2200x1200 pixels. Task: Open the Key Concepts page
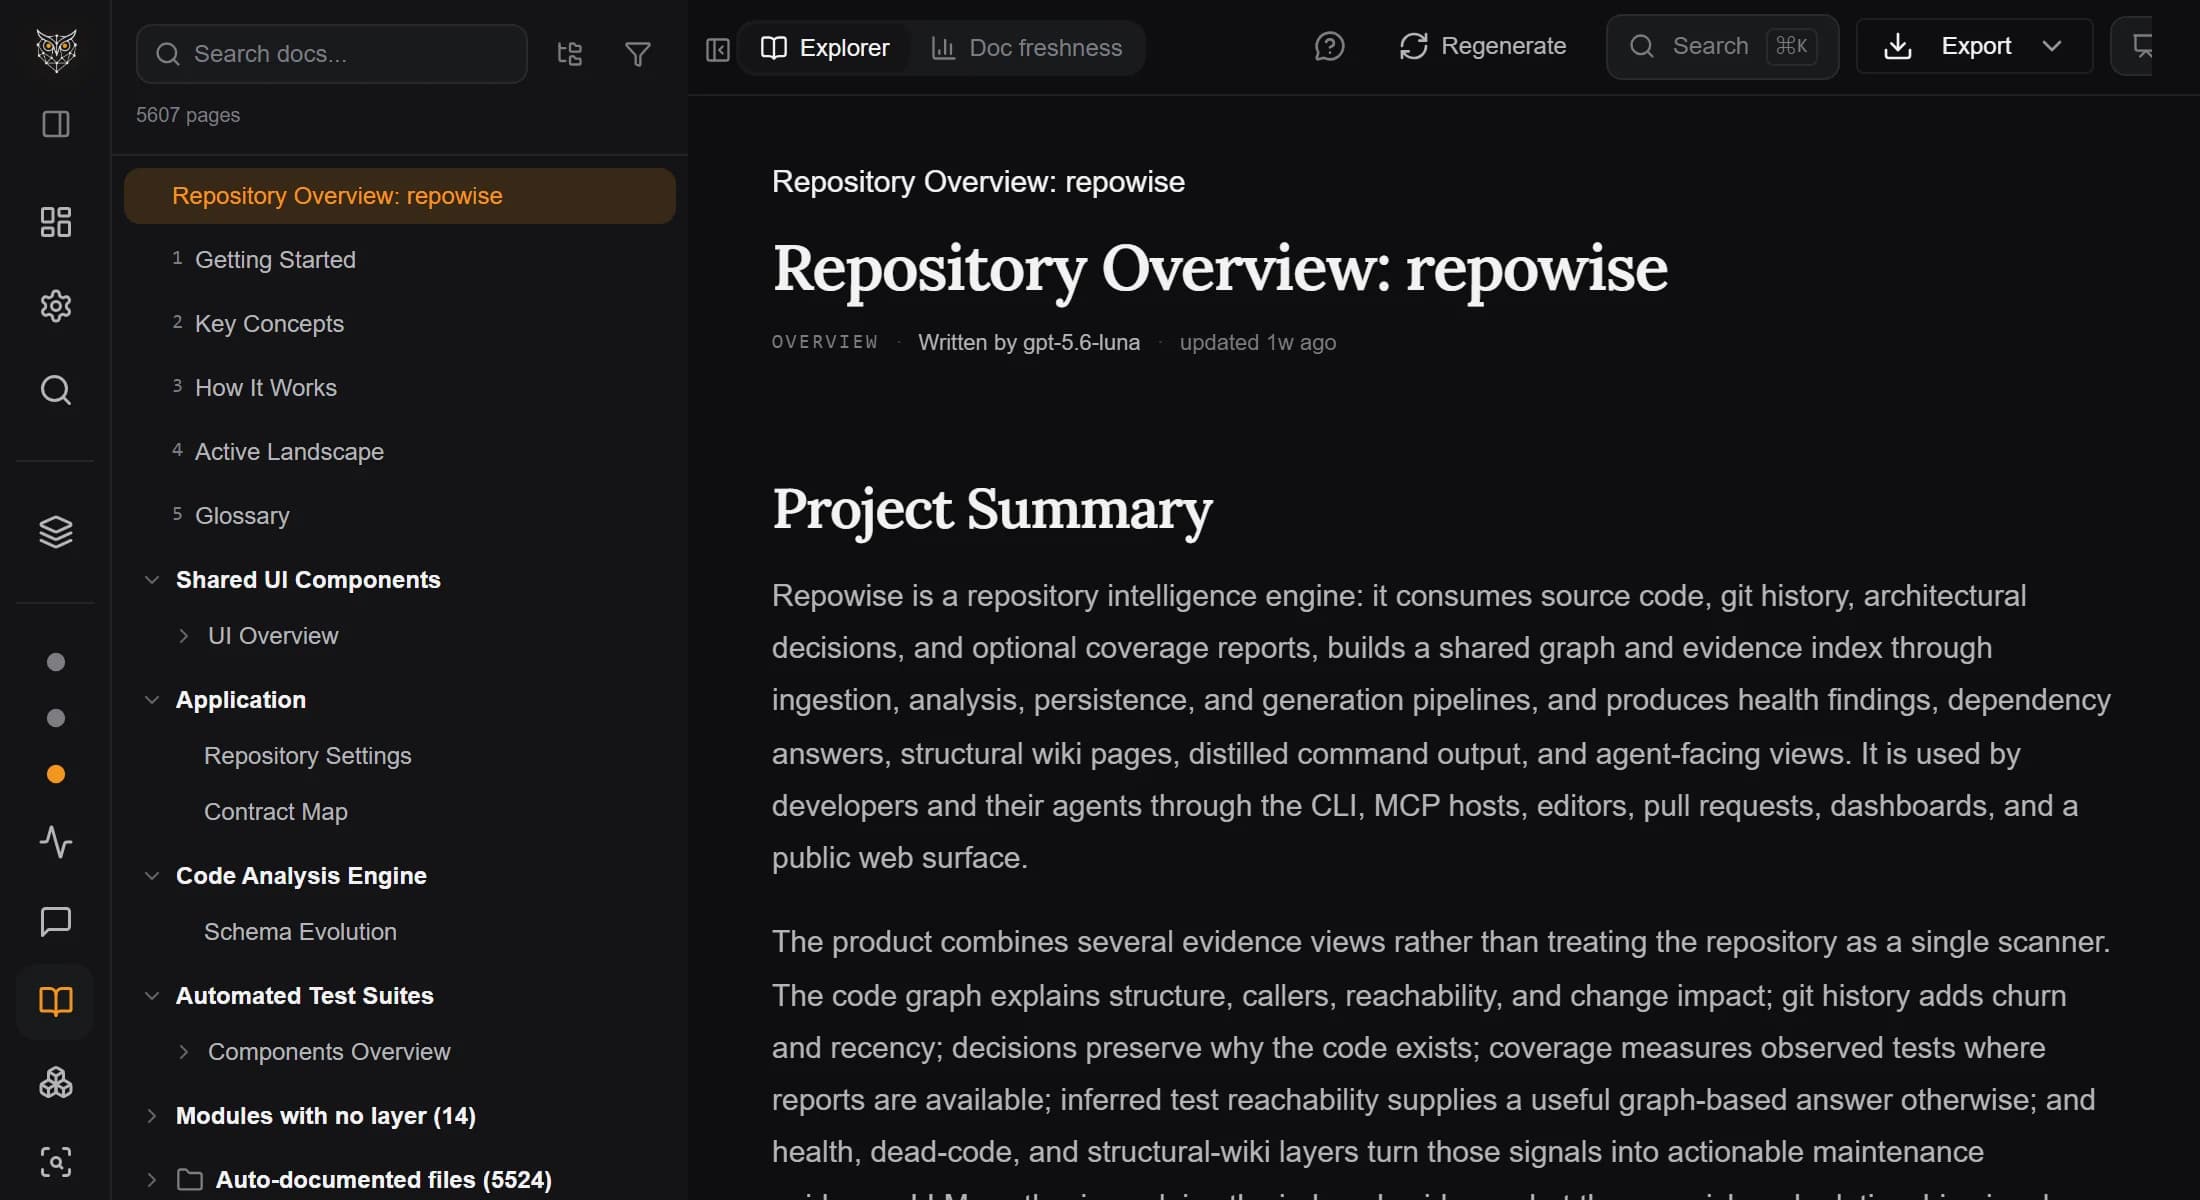[269, 324]
